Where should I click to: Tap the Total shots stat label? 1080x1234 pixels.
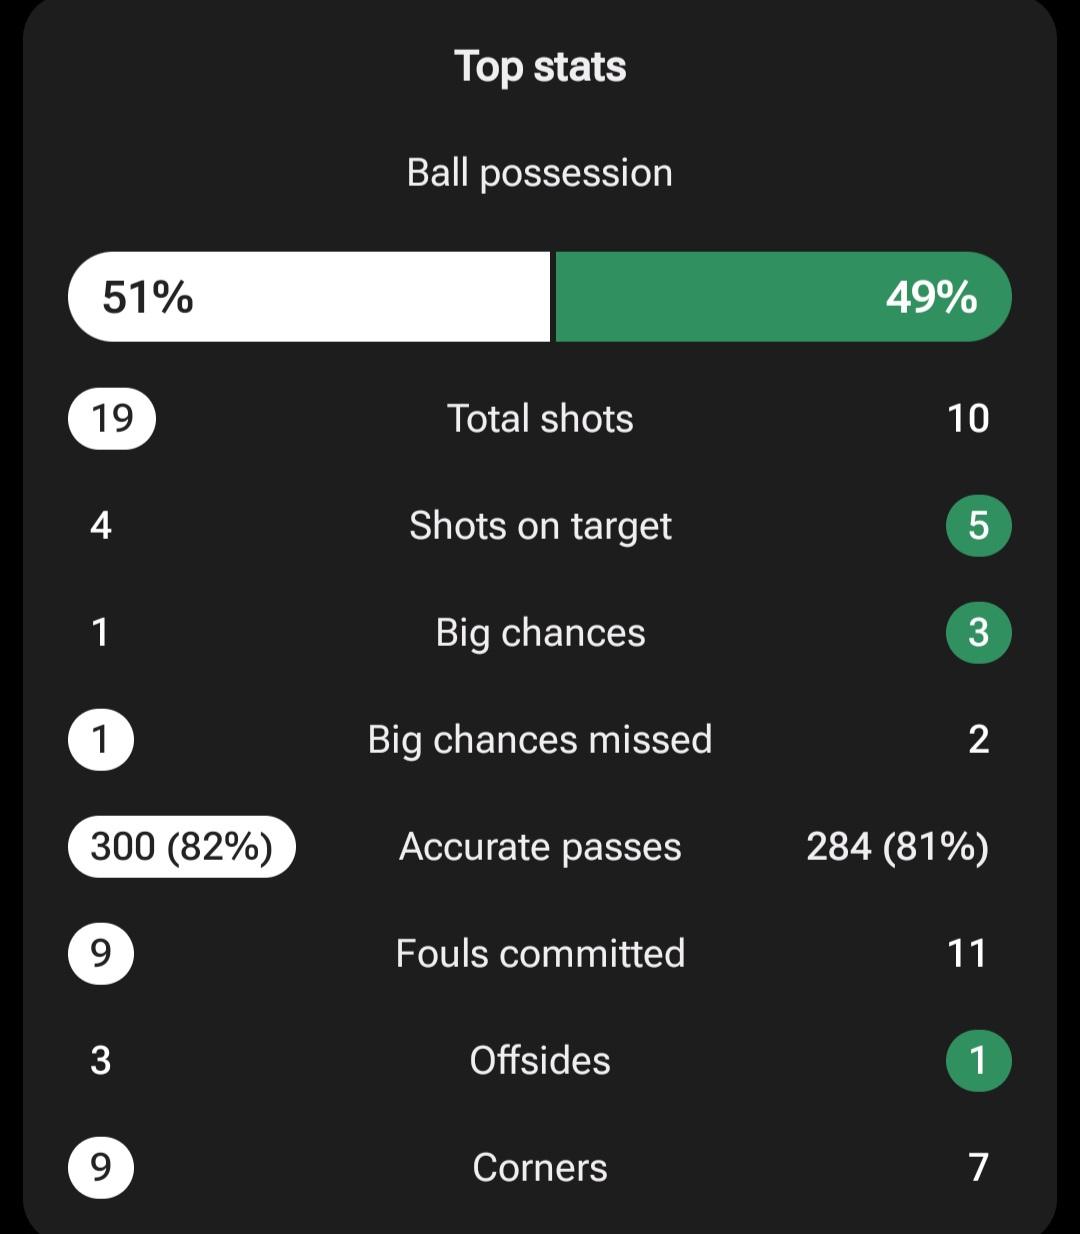click(540, 419)
